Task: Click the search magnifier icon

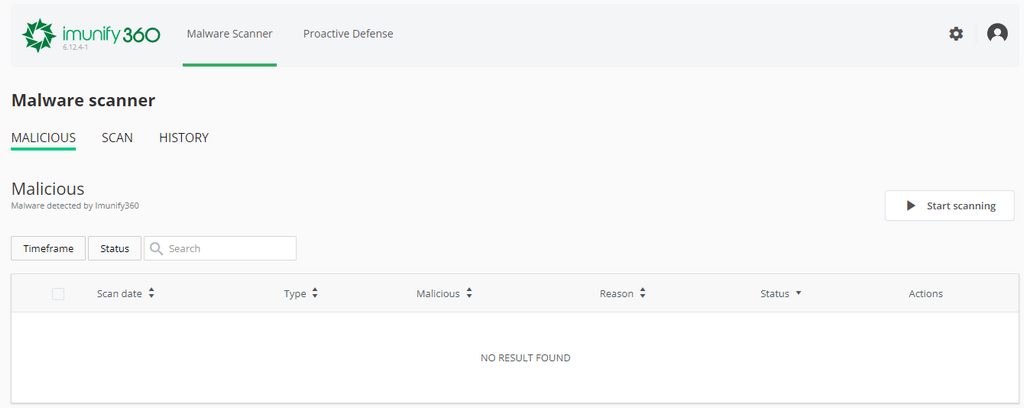Action: 157,248
